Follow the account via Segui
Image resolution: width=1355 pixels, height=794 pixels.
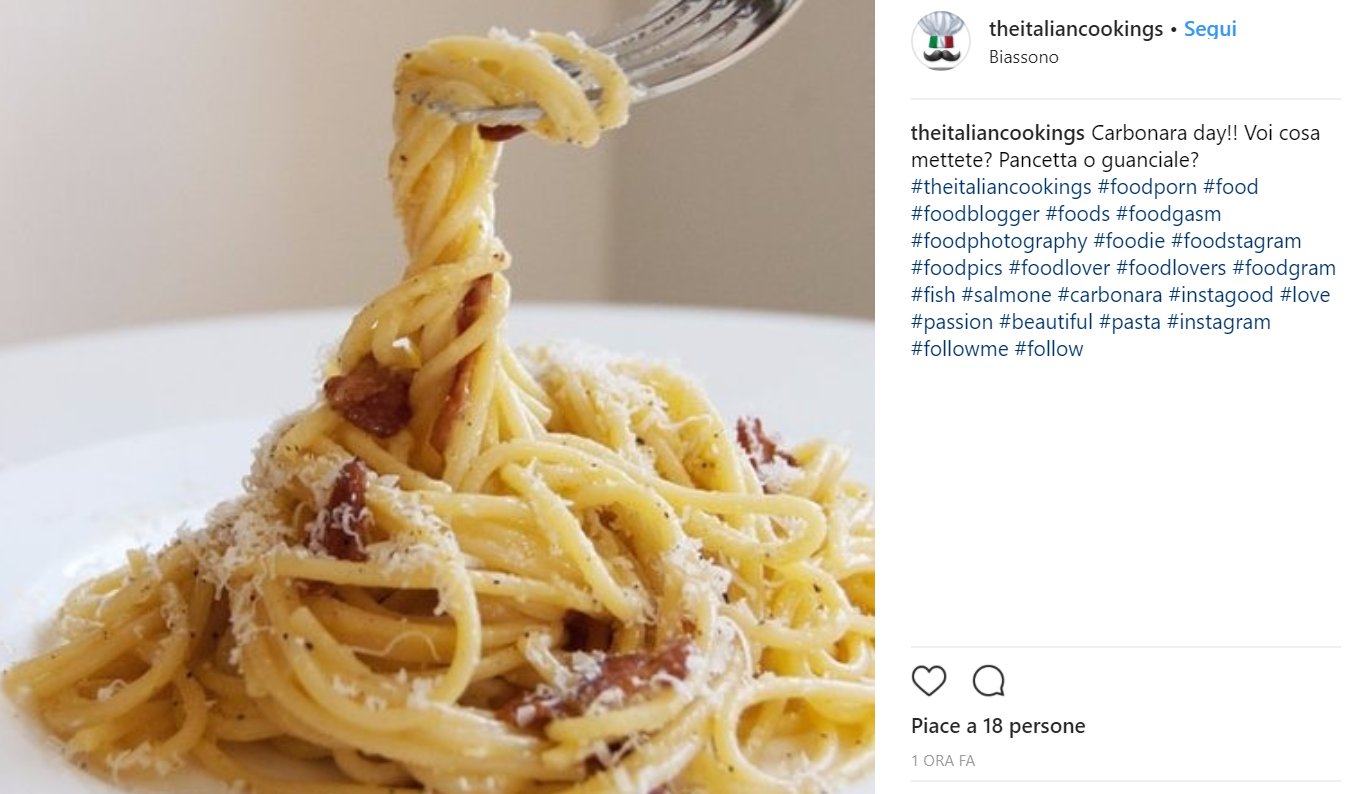coord(1210,29)
